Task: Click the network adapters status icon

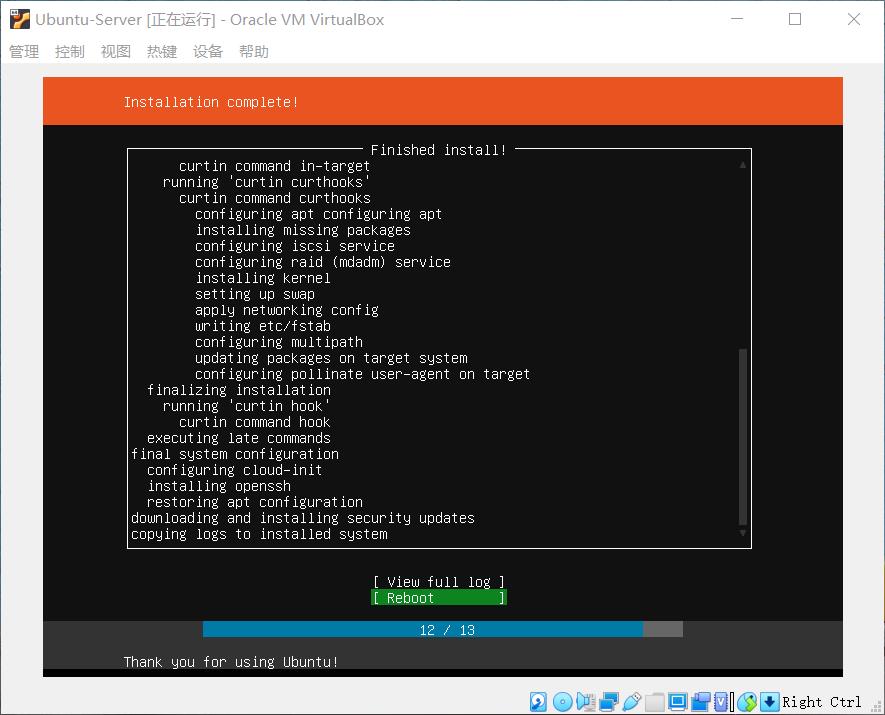Action: click(x=606, y=701)
